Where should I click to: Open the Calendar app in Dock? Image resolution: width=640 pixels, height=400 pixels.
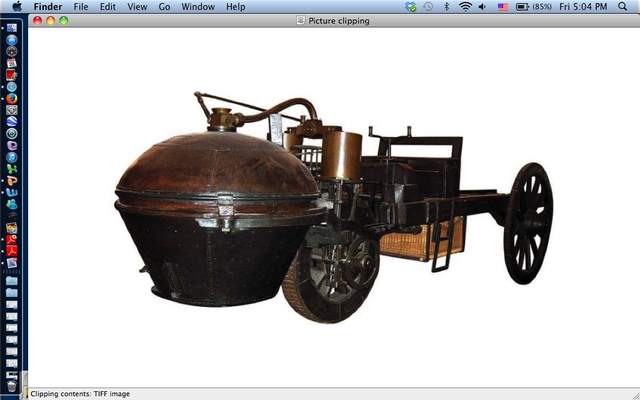point(12,63)
